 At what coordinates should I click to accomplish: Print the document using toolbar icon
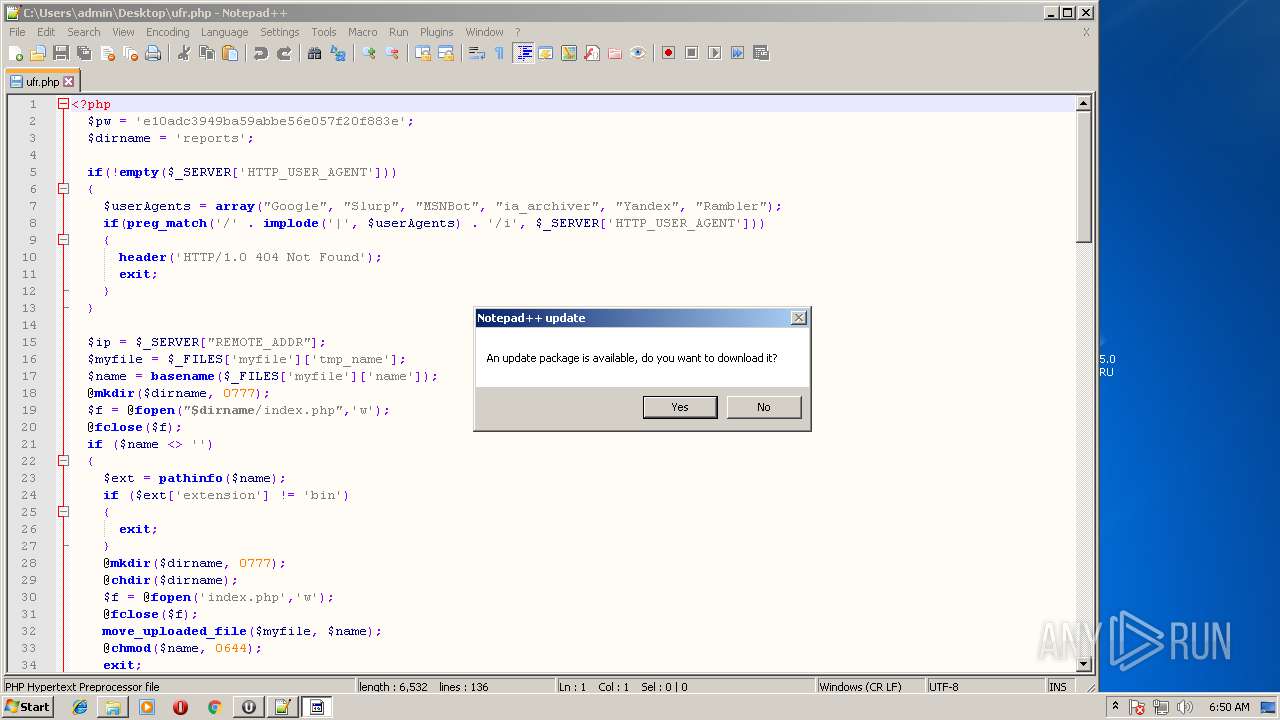tap(153, 53)
